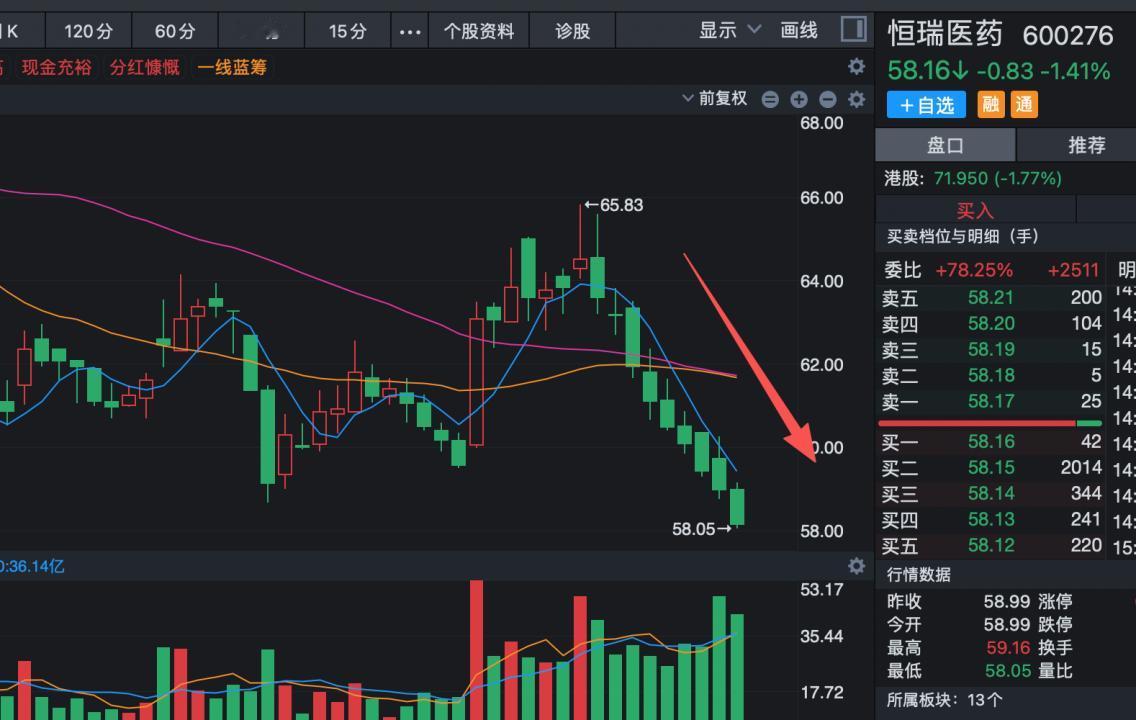Image resolution: width=1136 pixels, height=720 pixels.
Task: Open the stock tags row settings gear
Action: 856,66
